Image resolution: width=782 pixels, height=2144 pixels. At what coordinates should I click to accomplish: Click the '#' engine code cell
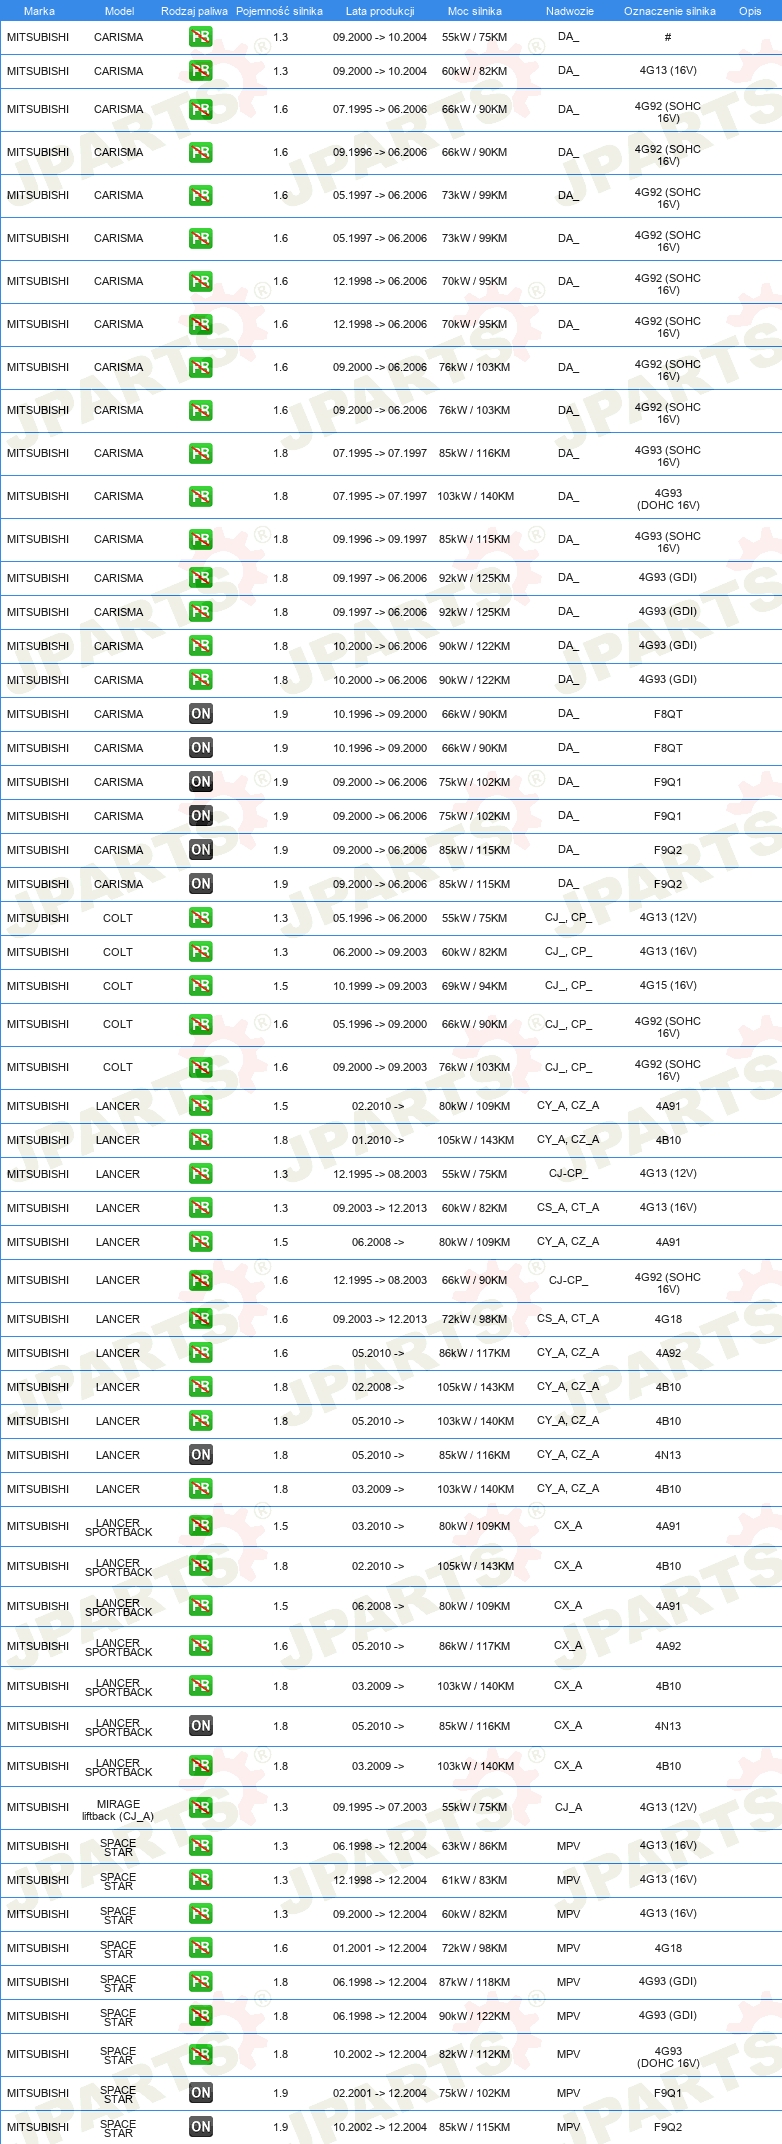point(668,37)
